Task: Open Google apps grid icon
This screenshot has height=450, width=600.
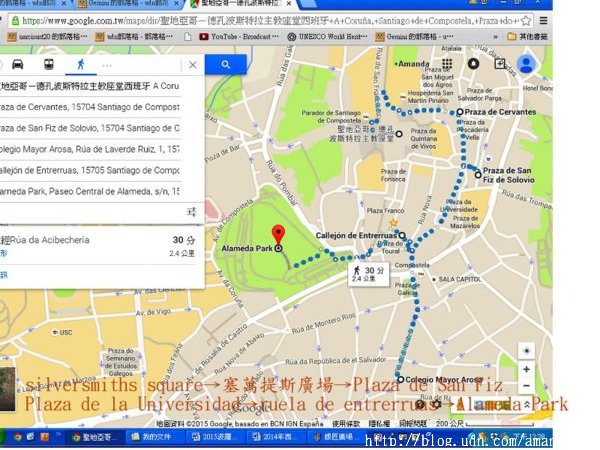Action: click(447, 64)
